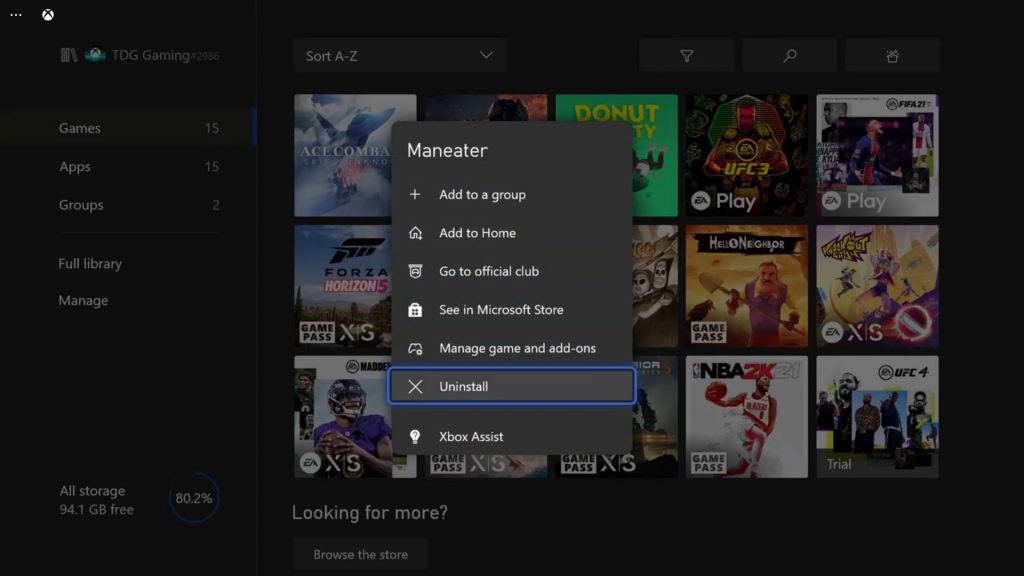Open Xbox Assist from the menu

coord(511,436)
